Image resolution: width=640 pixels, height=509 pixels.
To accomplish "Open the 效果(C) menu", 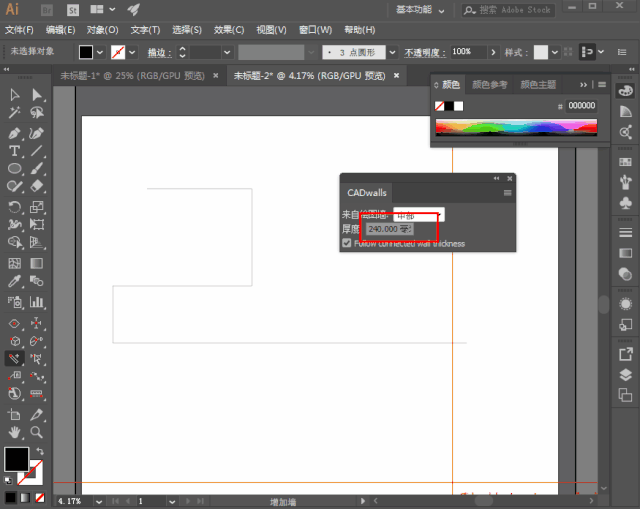I will tap(229, 30).
